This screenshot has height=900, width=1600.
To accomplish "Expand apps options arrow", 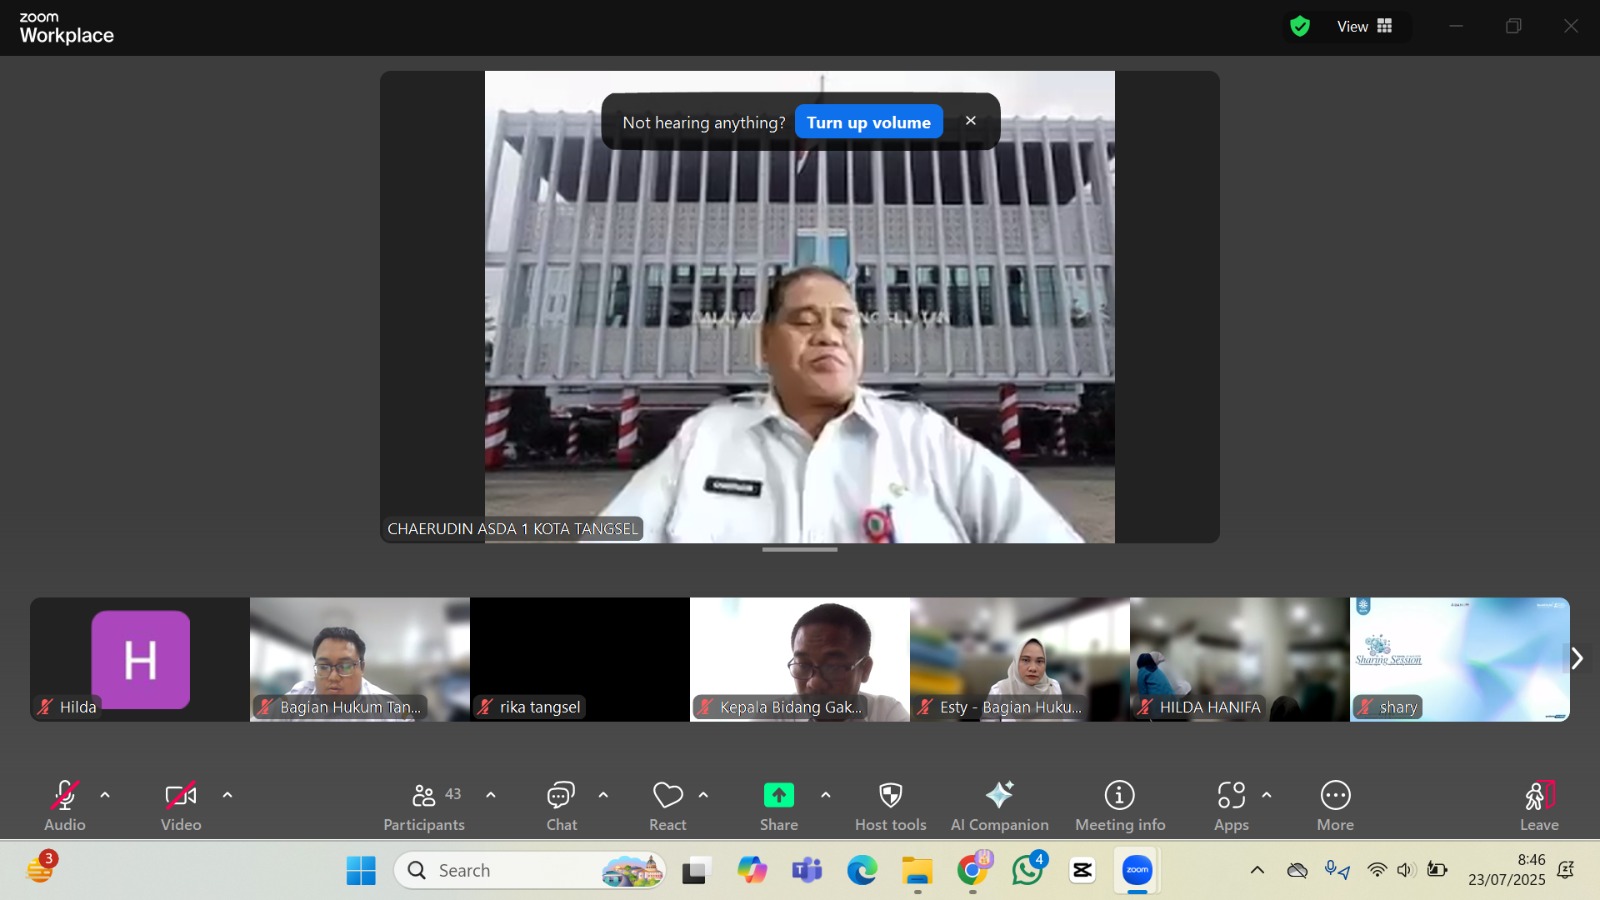I will point(1266,795).
